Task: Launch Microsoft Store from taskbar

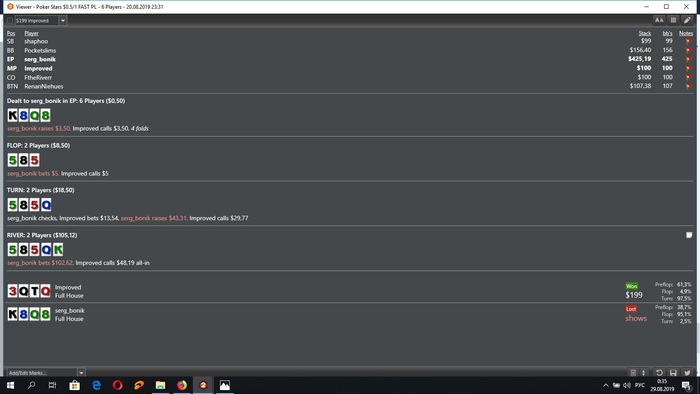Action: coord(75,385)
